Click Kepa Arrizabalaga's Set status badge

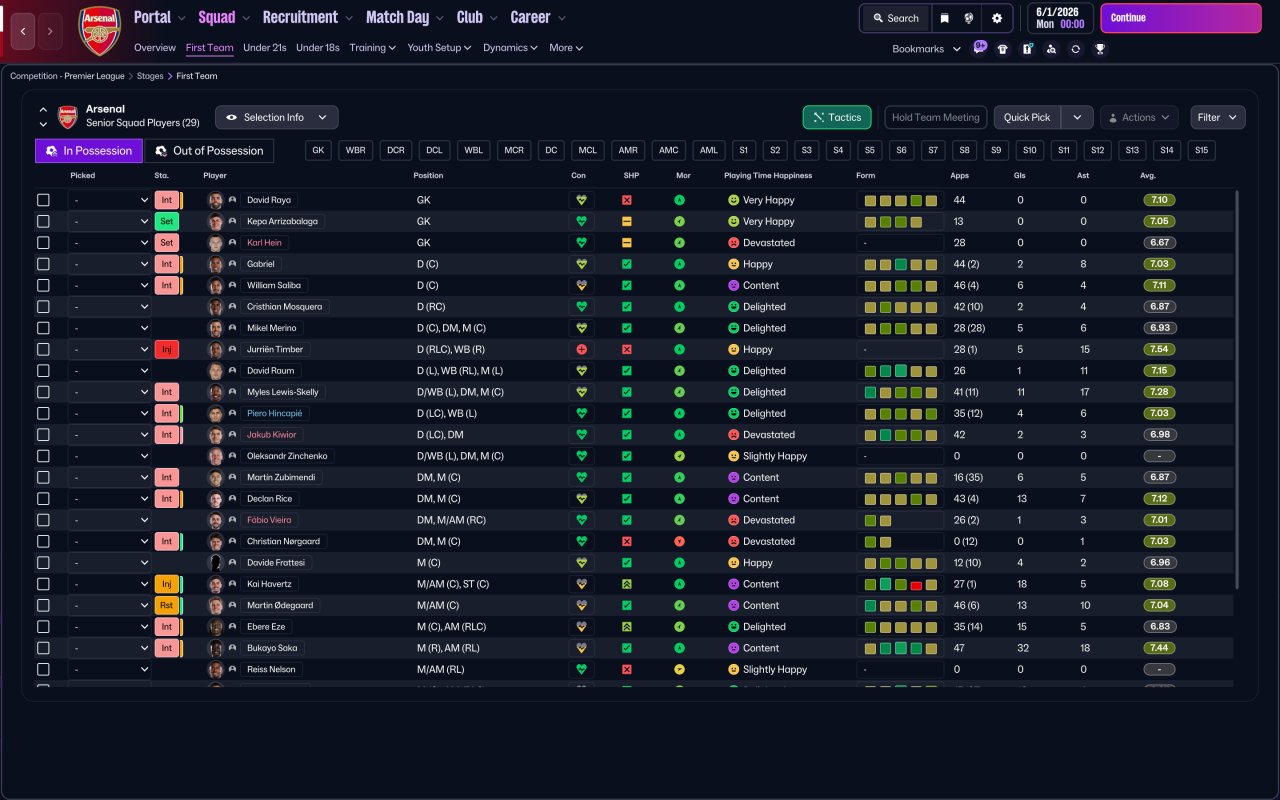pos(166,222)
